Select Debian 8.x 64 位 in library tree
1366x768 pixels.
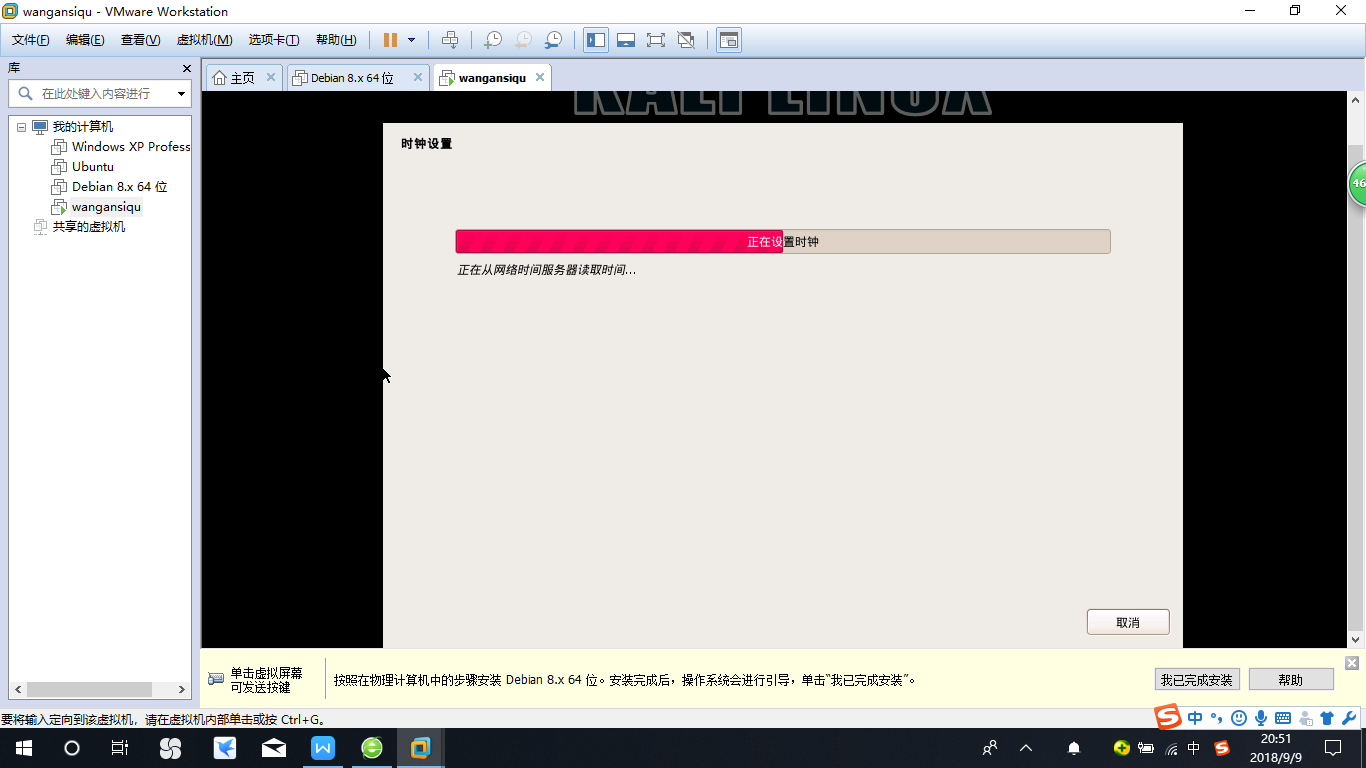[119, 187]
